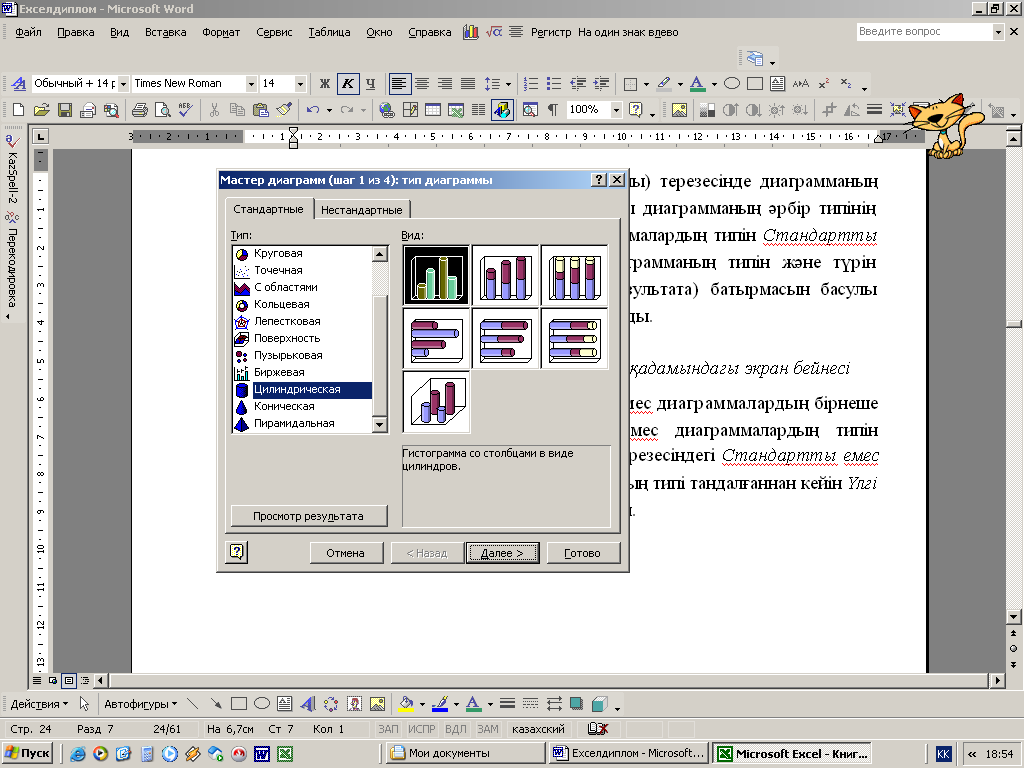Decrease paragraph indent
This screenshot has width=1024, height=768.
[x=577, y=84]
